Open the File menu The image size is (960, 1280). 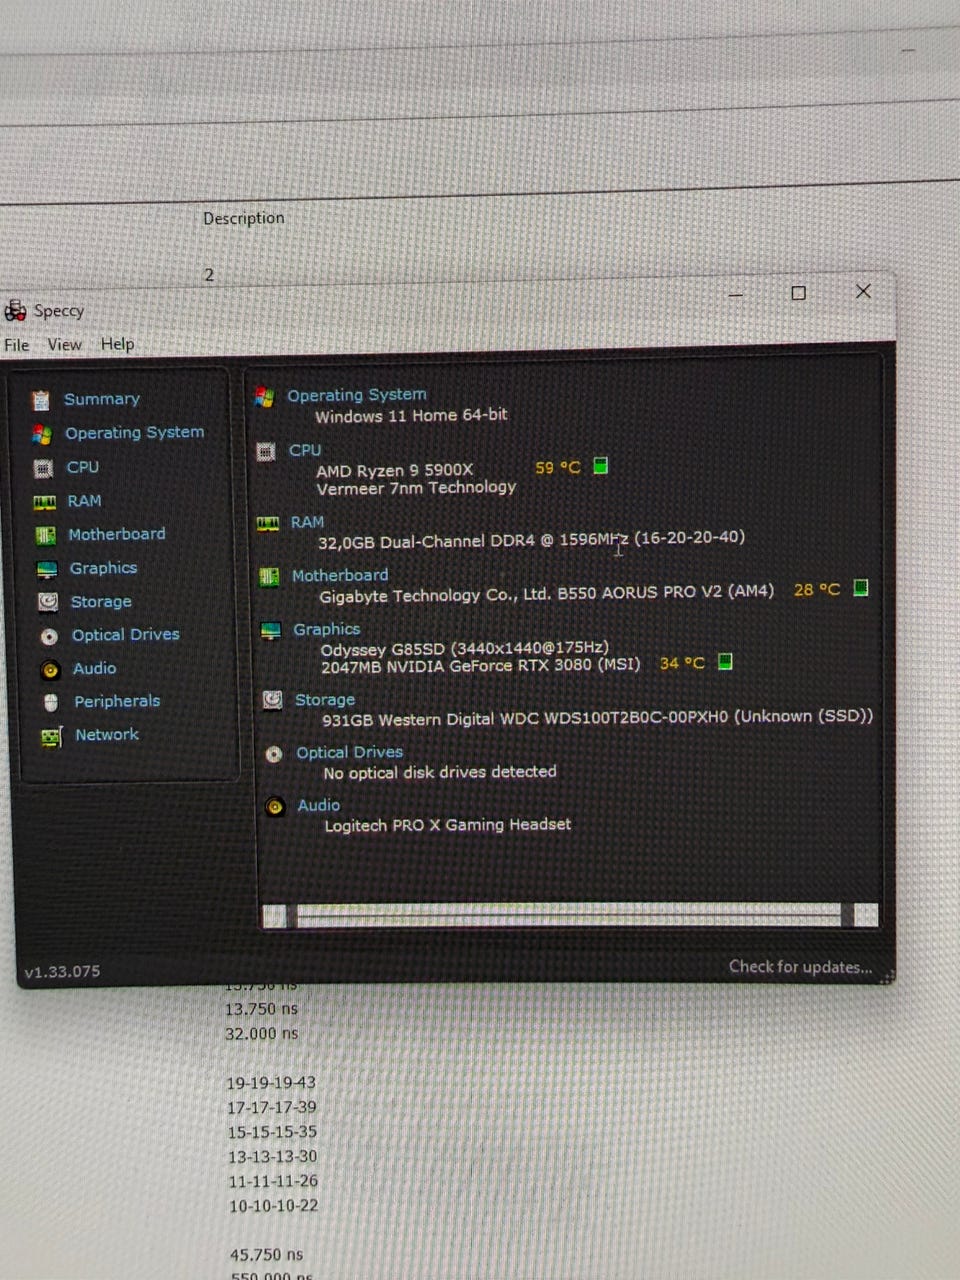point(17,345)
